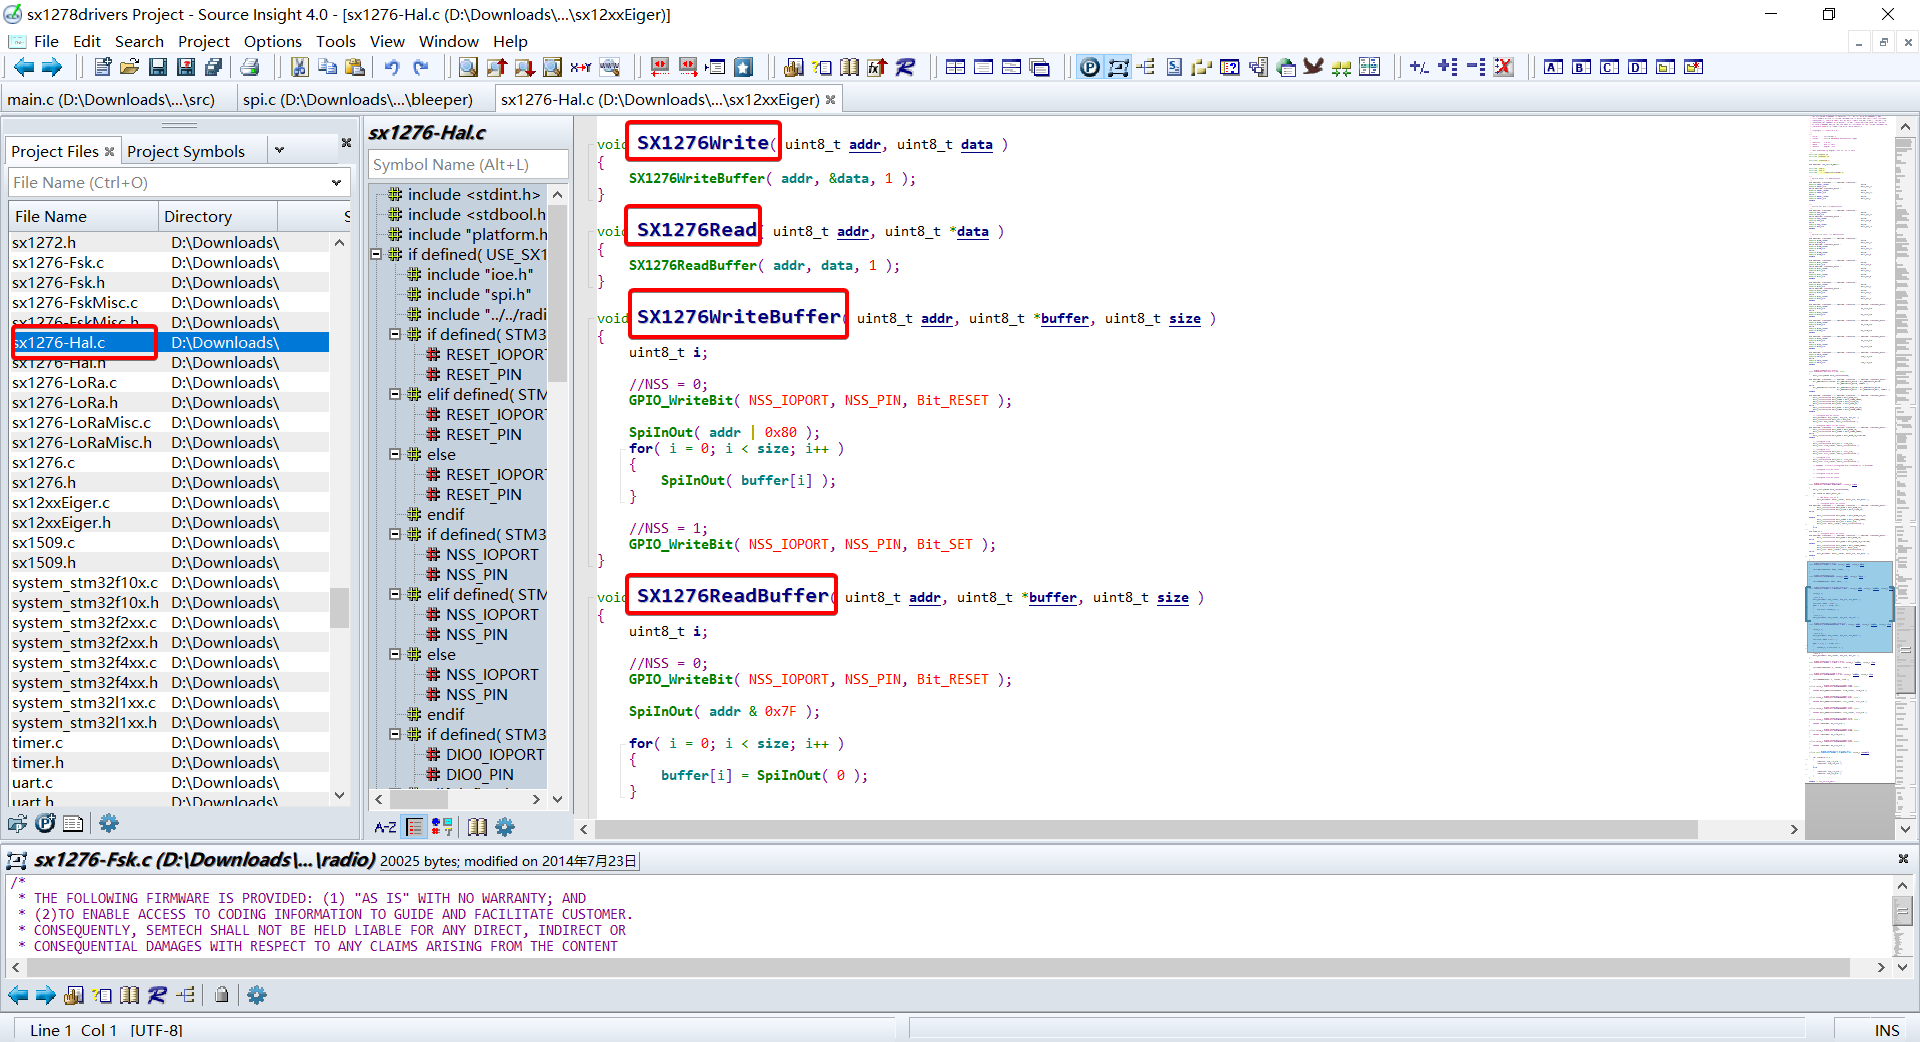The image size is (1920, 1042).
Task: Toggle the context window lock icon
Action: 222,995
